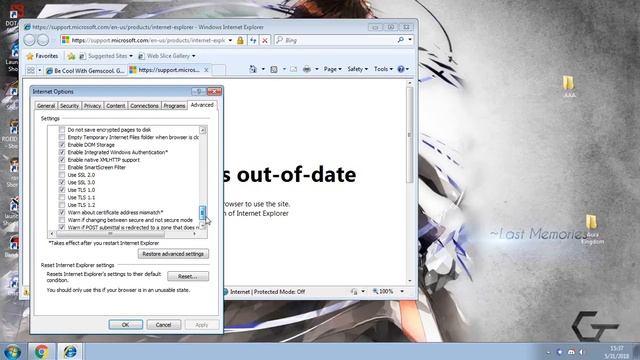Open the zoom level dropdown arrow

402,291
